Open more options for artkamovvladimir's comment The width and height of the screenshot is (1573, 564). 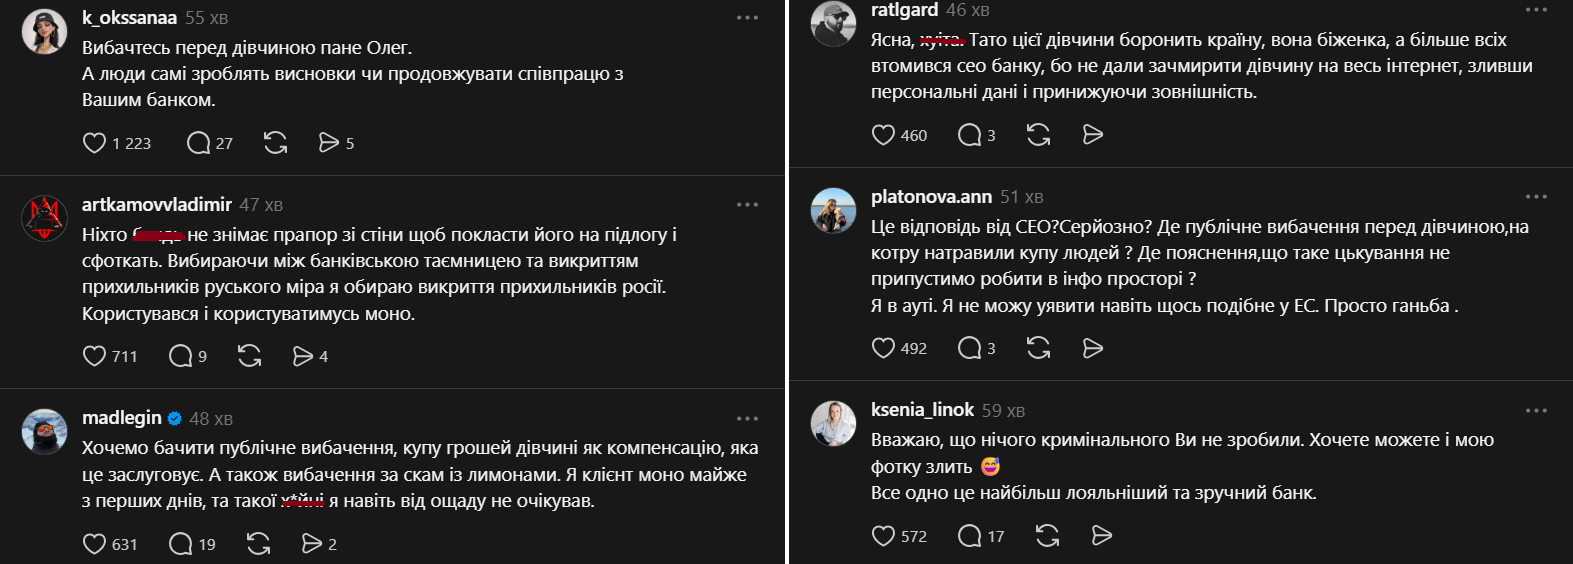(747, 205)
